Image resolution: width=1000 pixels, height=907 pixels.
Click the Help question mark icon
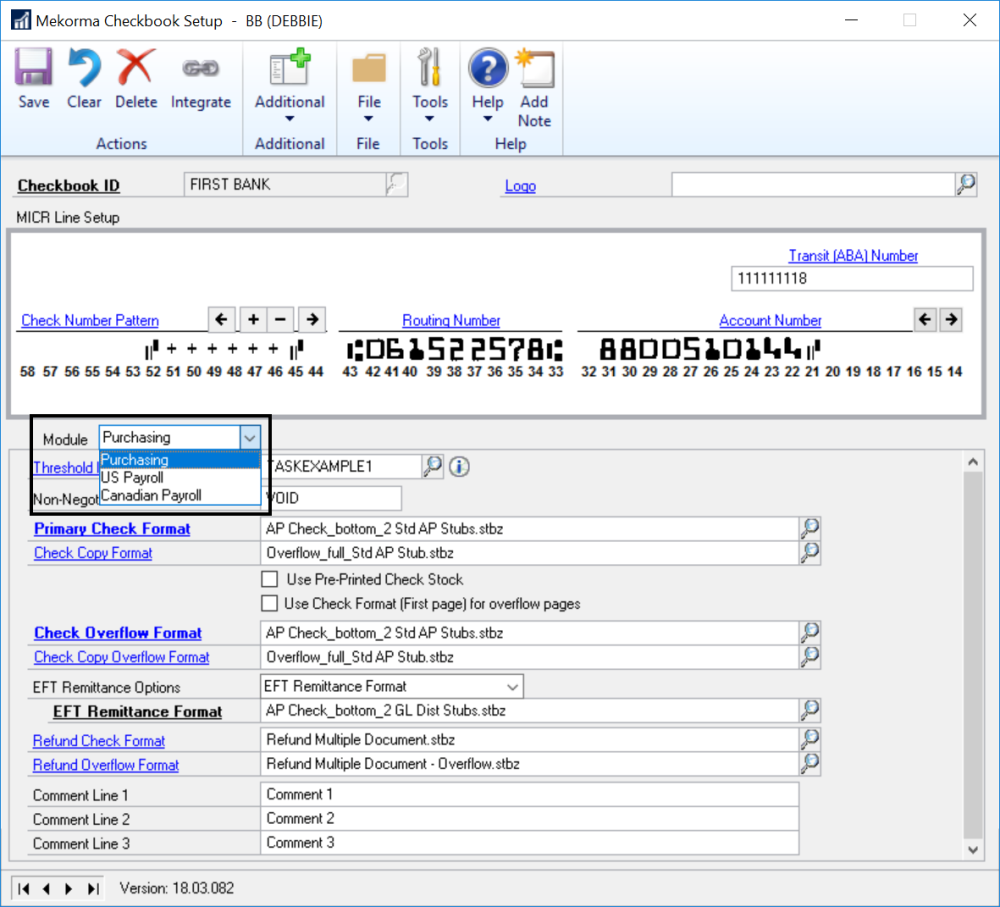coord(488,68)
